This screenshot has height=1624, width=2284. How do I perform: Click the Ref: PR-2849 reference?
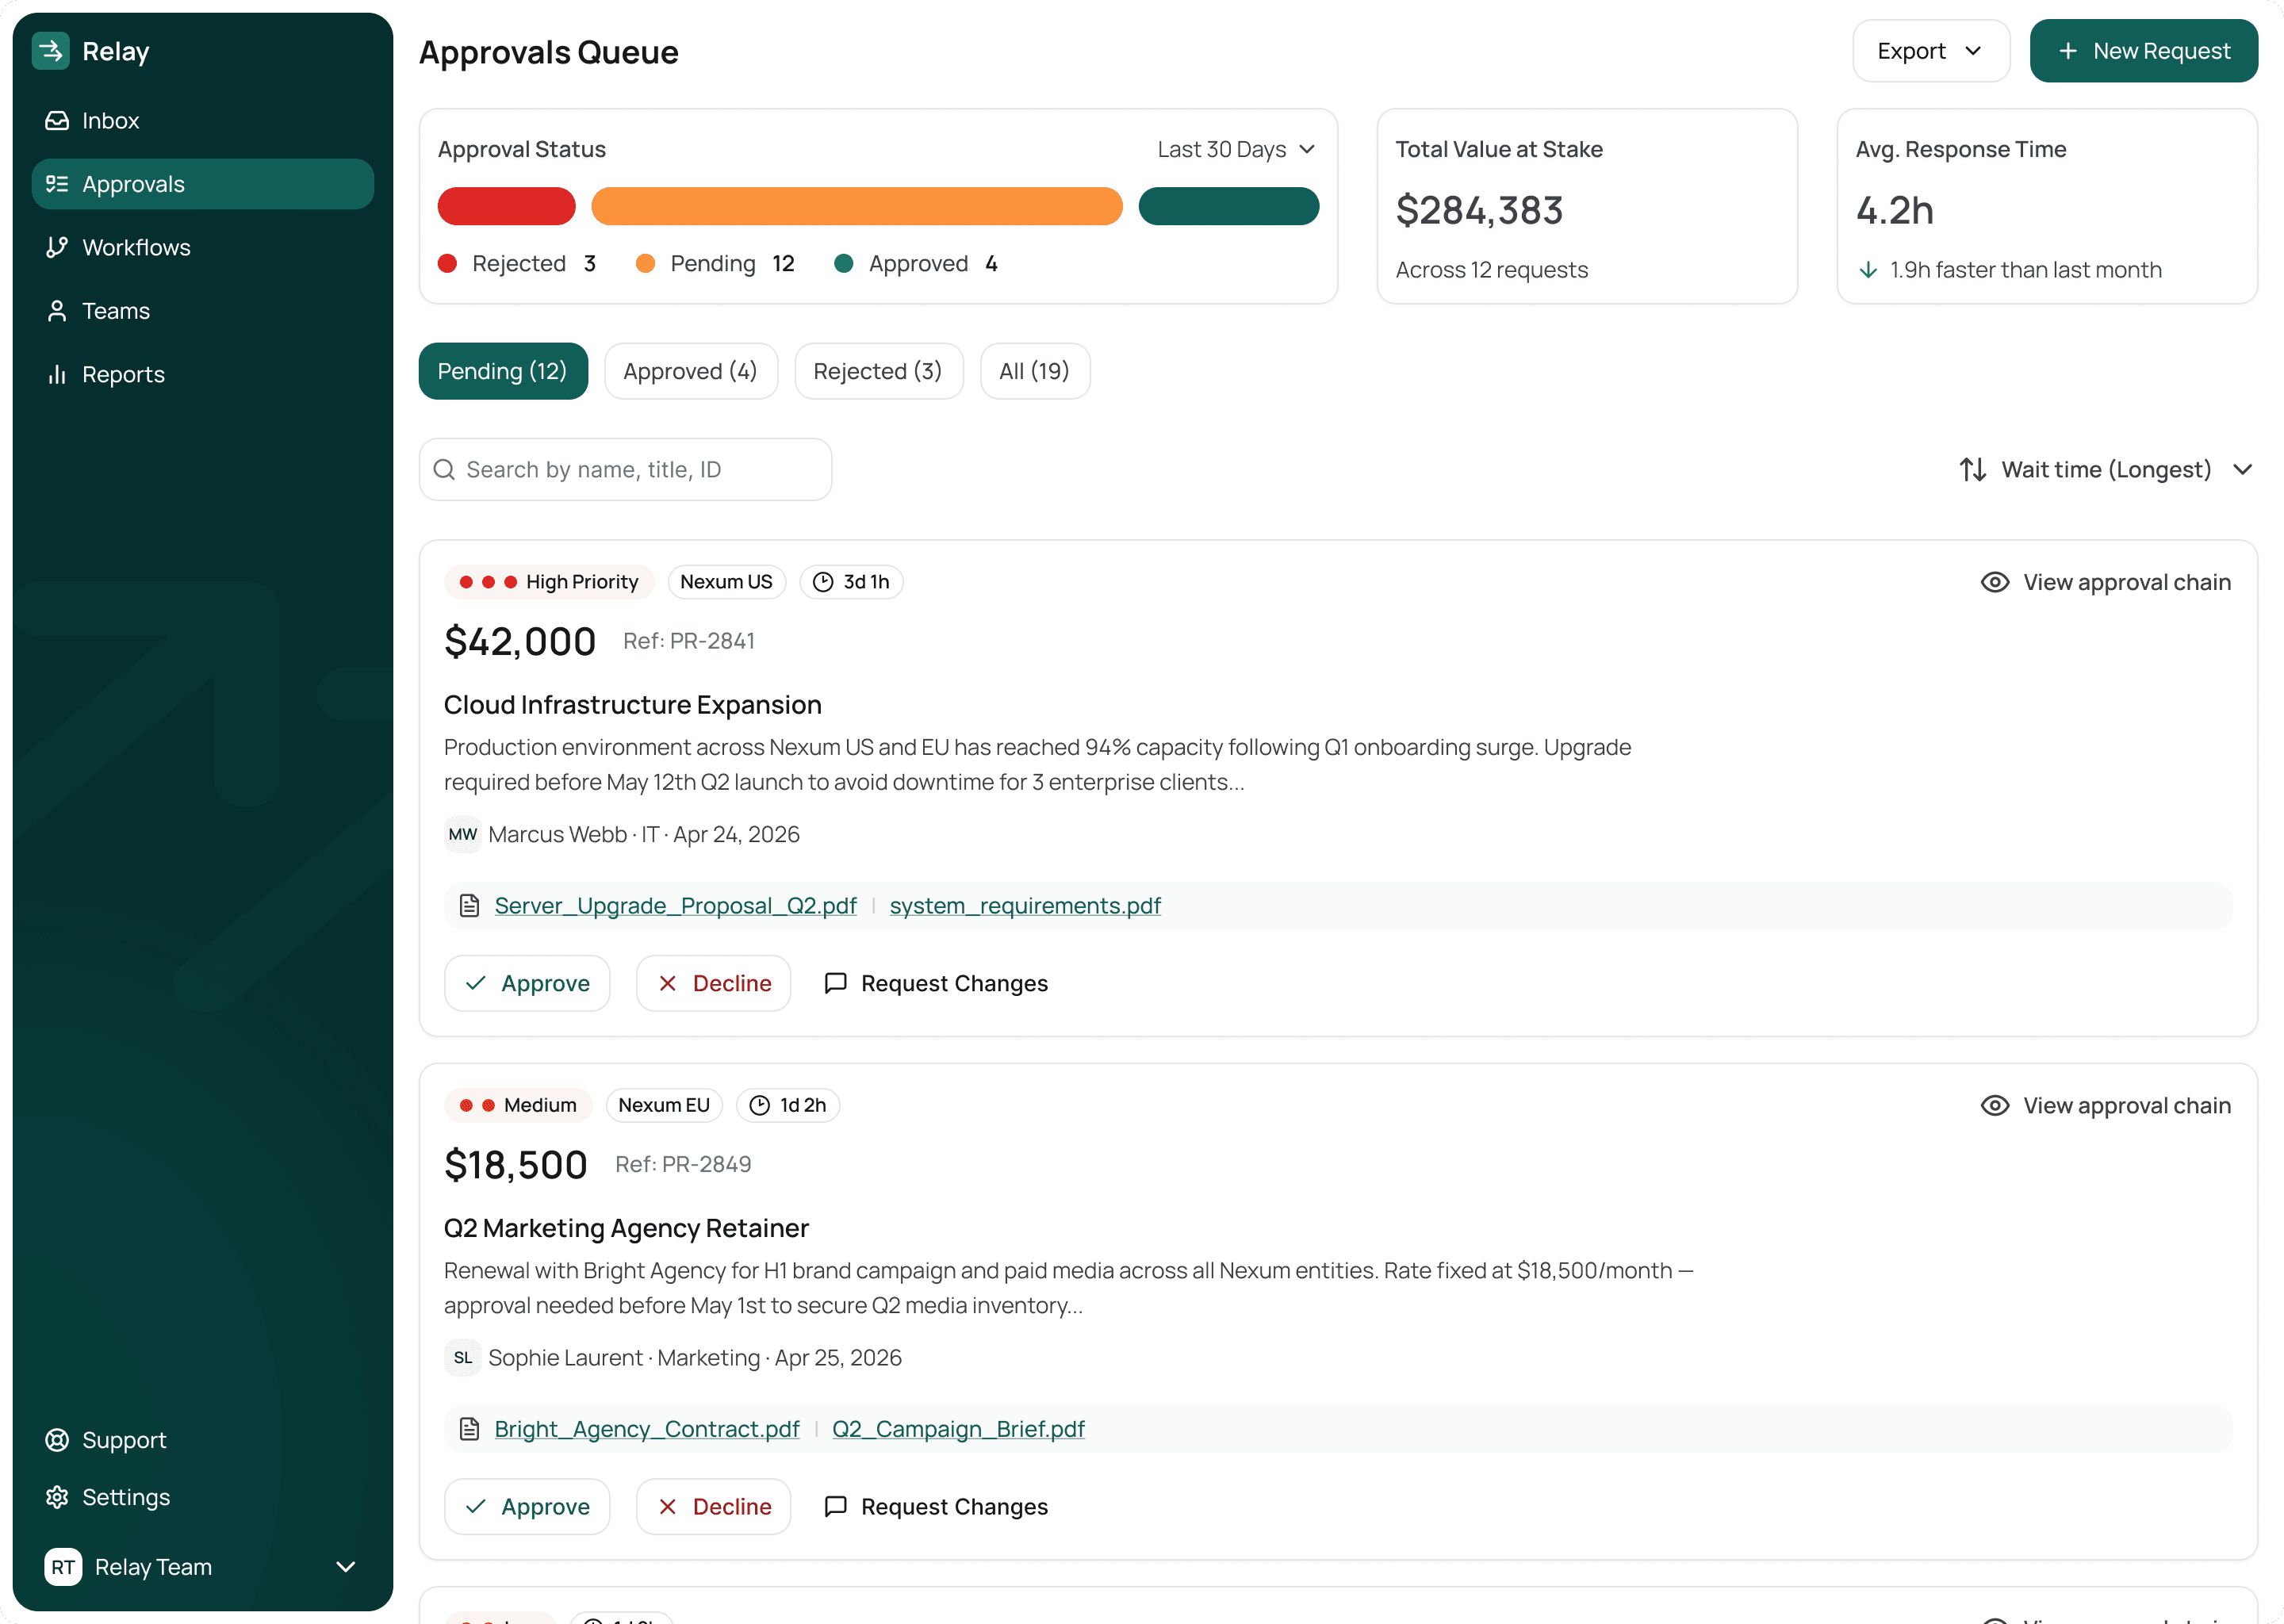click(x=683, y=1164)
